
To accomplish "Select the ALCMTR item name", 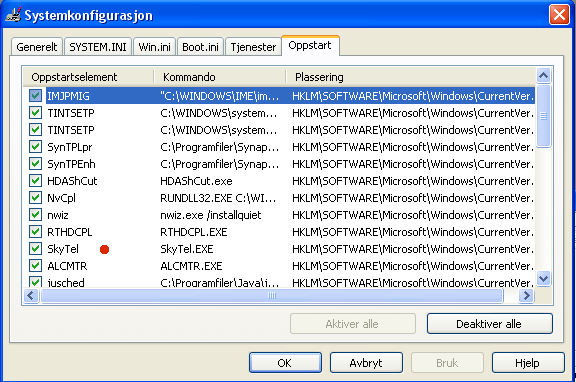I will (67, 266).
